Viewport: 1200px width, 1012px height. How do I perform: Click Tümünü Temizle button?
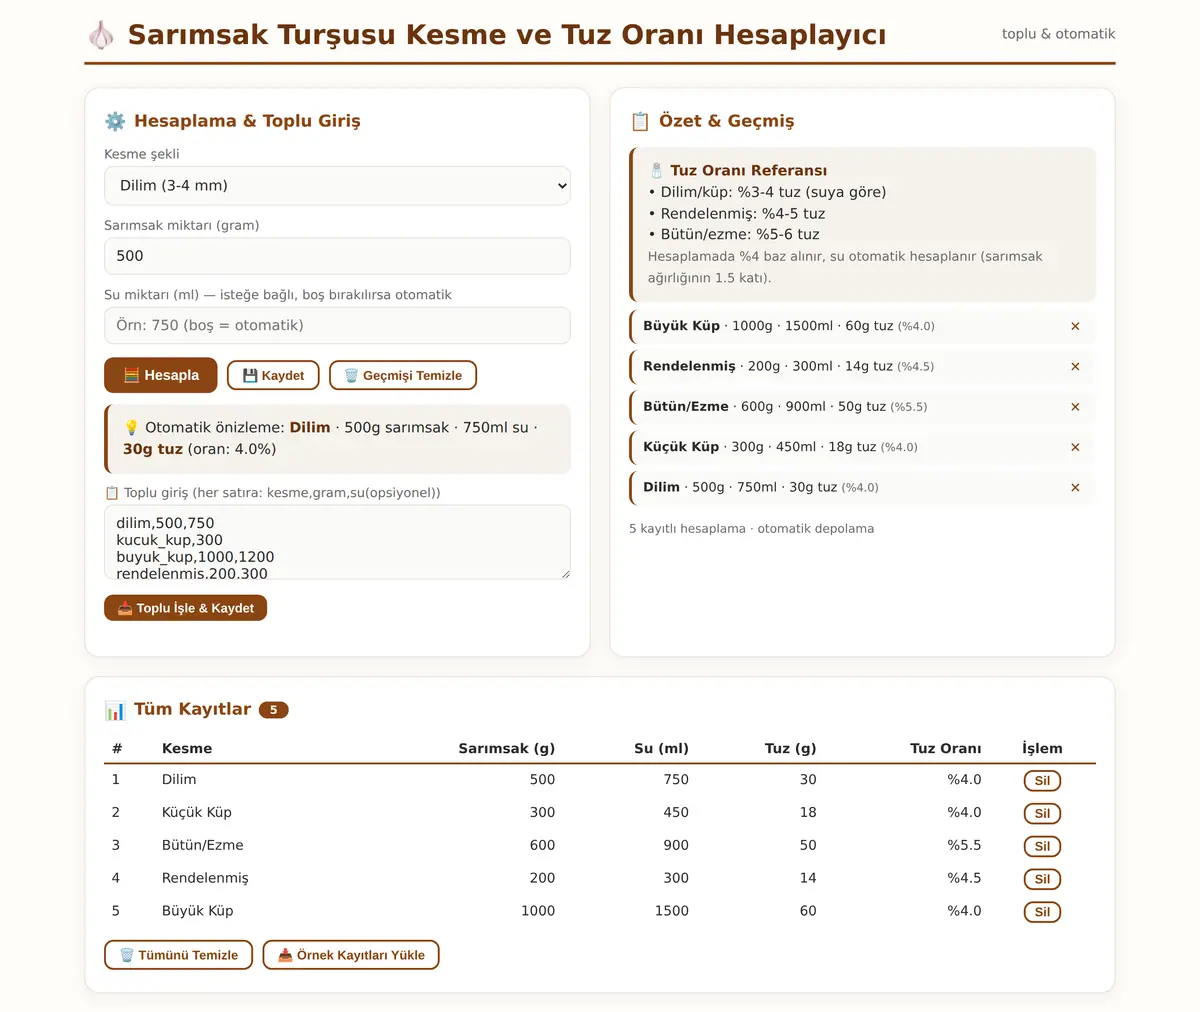pyautogui.click(x=179, y=955)
